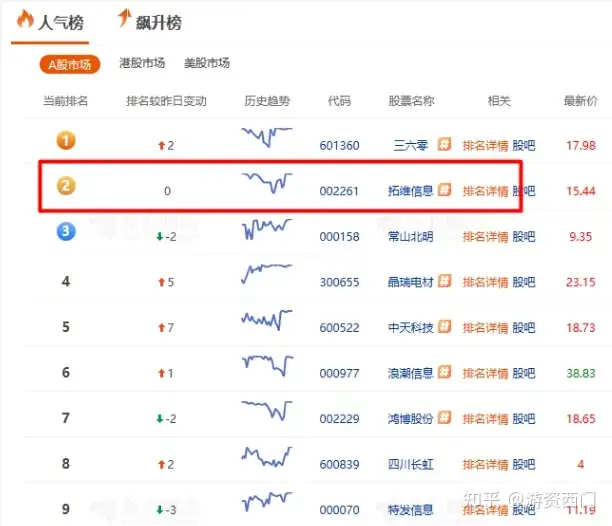Open 股吧 for 中天科技

pos(524,327)
